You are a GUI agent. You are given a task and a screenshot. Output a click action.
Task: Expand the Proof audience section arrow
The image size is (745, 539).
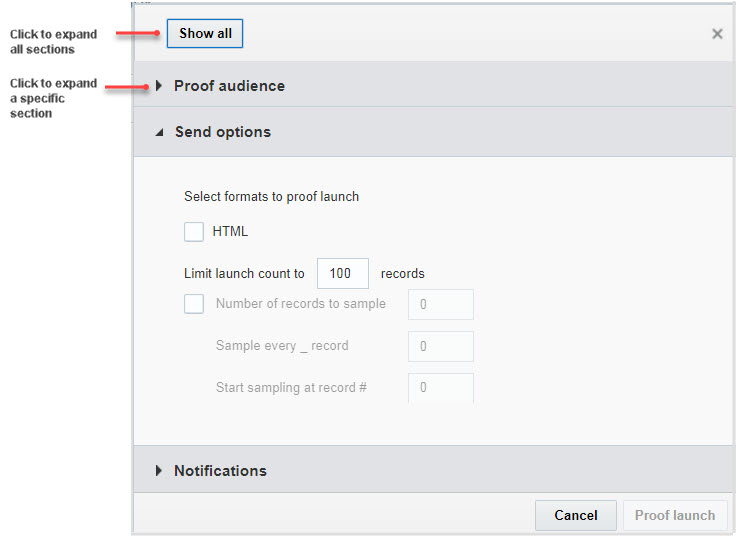point(159,86)
